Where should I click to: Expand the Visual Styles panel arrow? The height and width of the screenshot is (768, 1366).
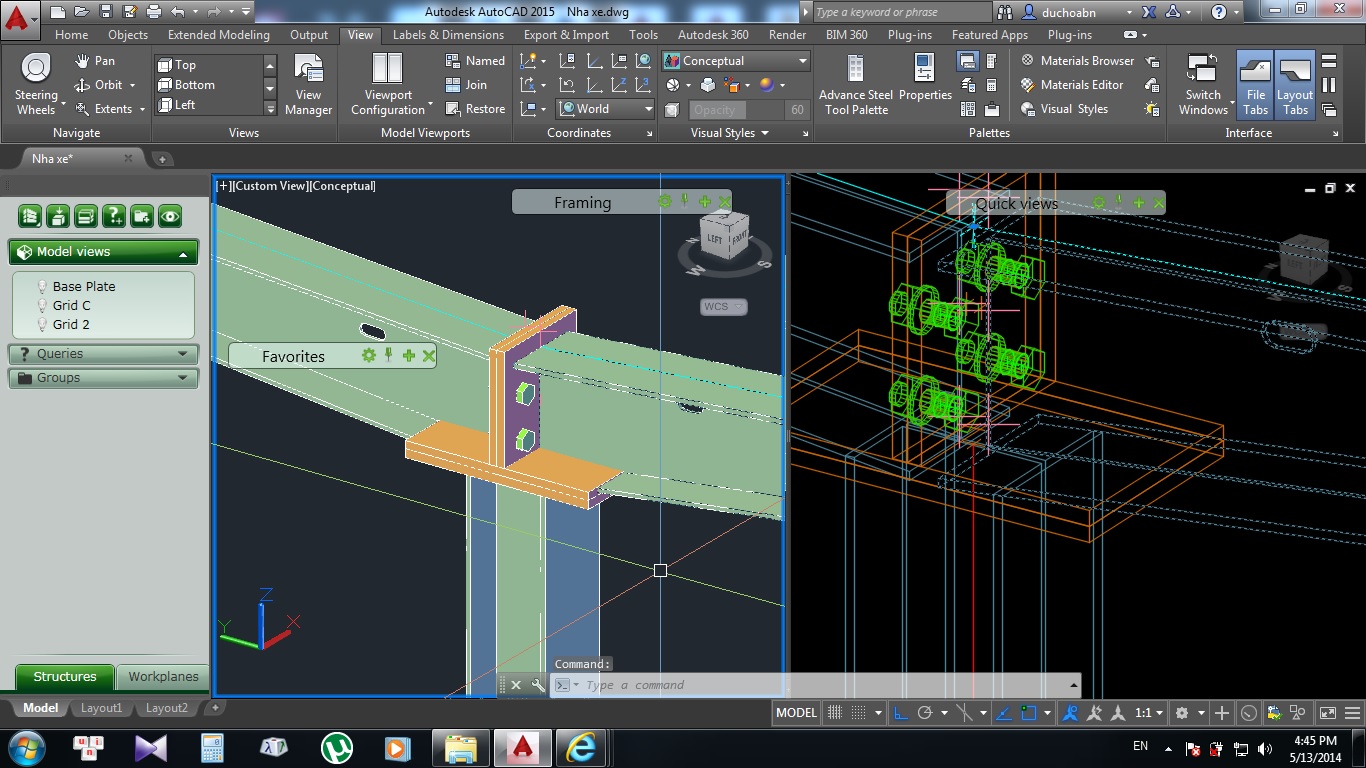pyautogui.click(x=766, y=133)
